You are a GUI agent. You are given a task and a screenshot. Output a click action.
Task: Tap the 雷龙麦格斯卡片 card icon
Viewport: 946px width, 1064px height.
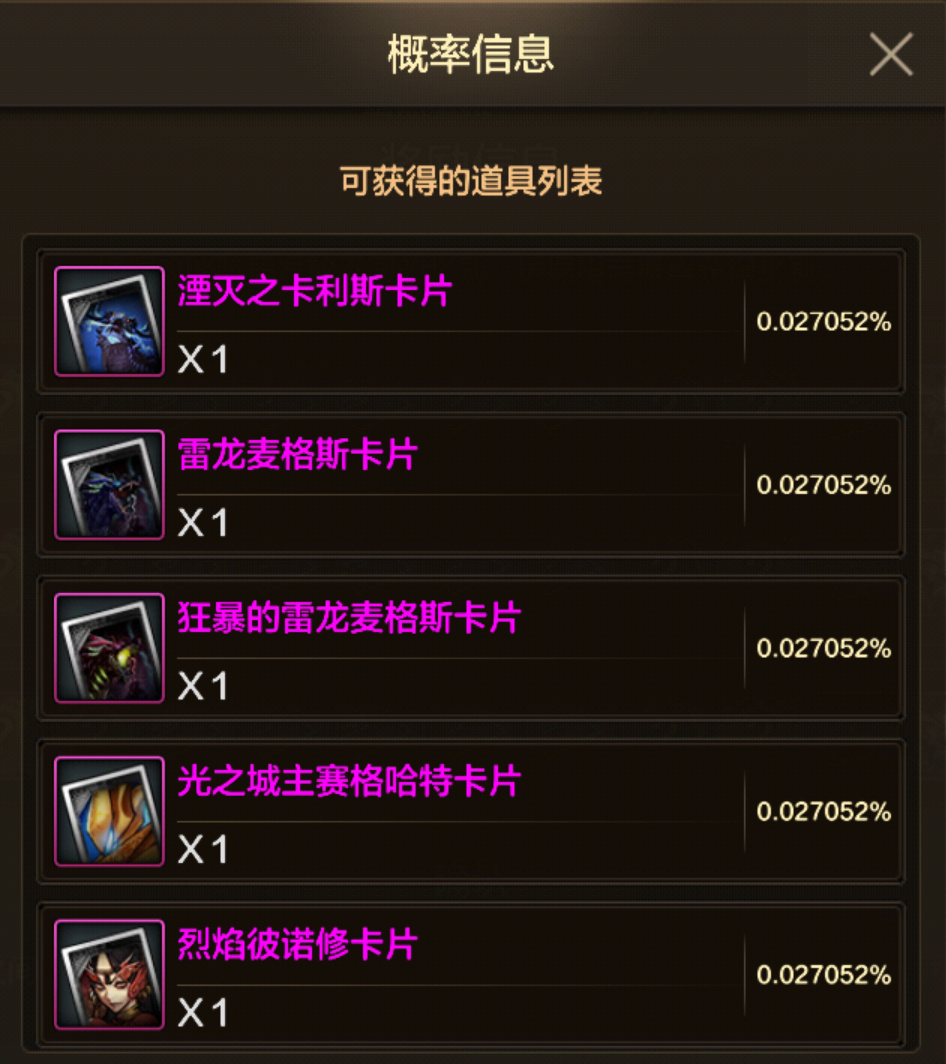109,484
